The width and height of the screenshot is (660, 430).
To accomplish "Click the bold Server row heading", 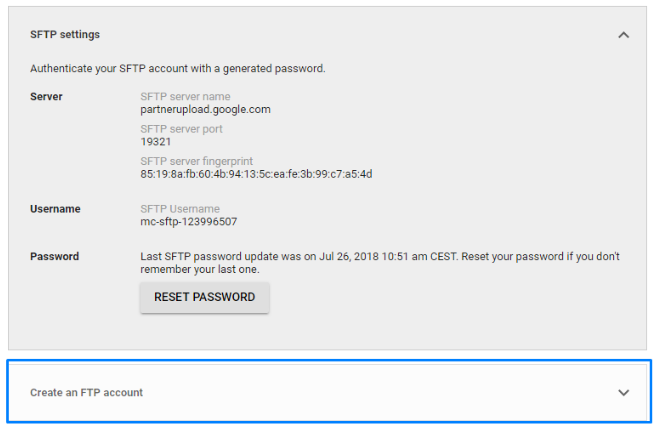I will pyautogui.click(x=46, y=97).
